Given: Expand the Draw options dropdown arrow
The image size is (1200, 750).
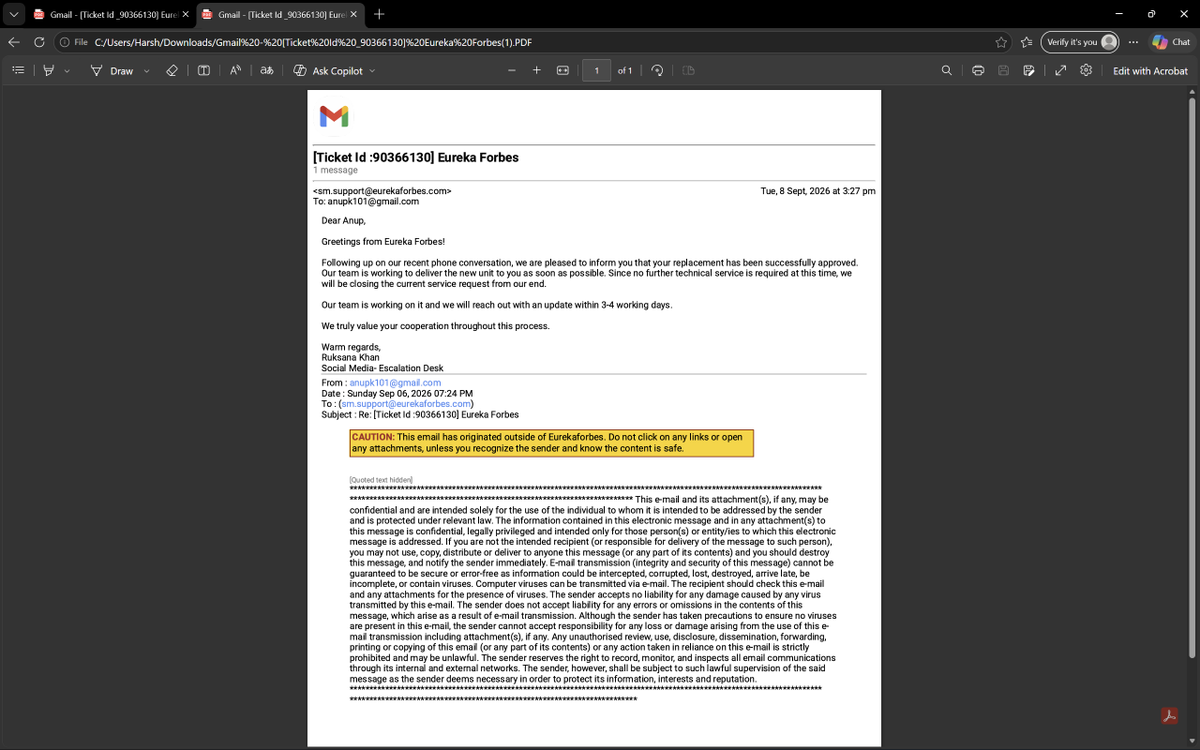Looking at the screenshot, I should 146,71.
